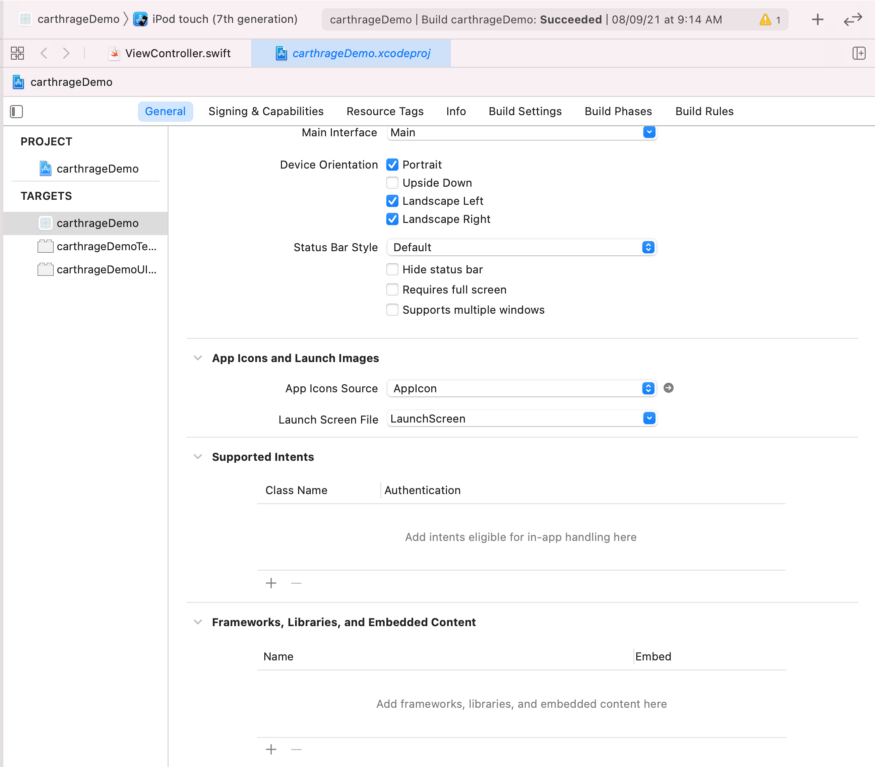Click the carthrageDemo scheme icon in toolbar

tap(25, 20)
